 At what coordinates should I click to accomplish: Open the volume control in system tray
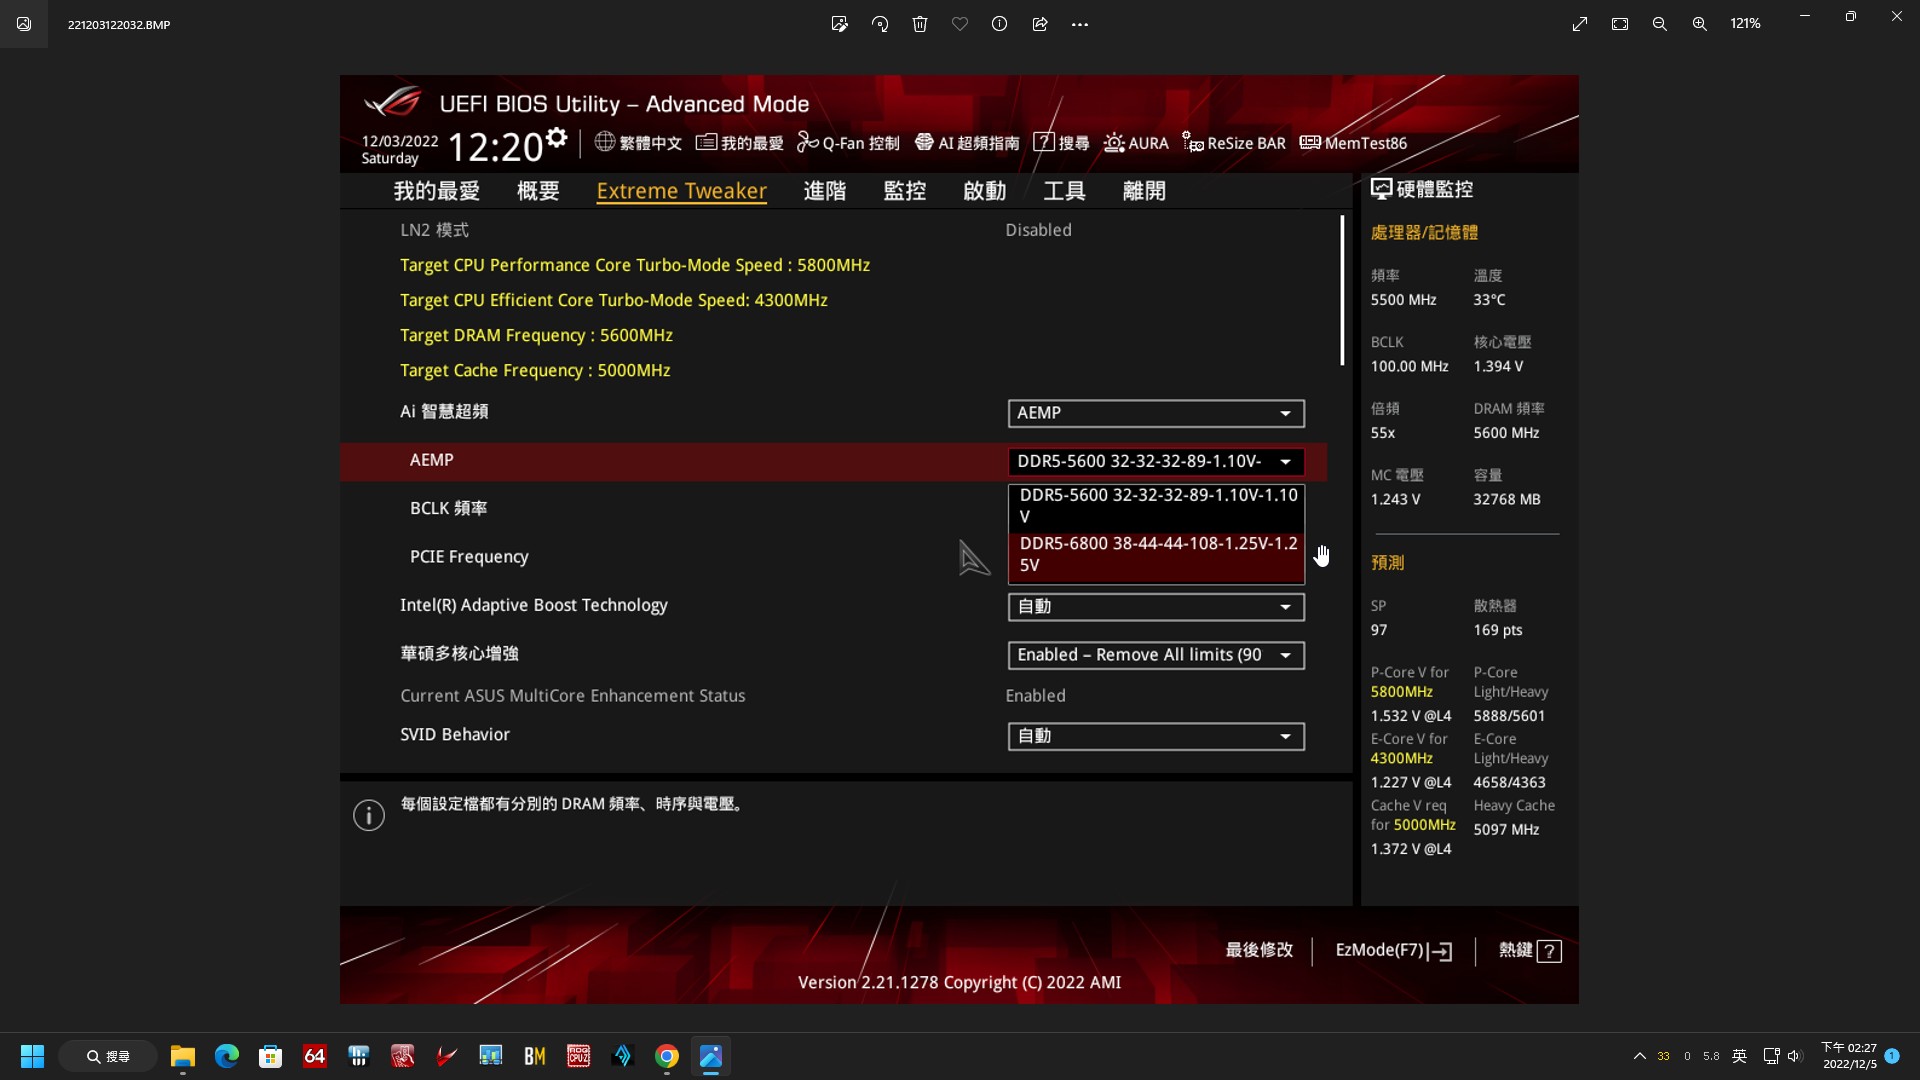pyautogui.click(x=1794, y=1056)
